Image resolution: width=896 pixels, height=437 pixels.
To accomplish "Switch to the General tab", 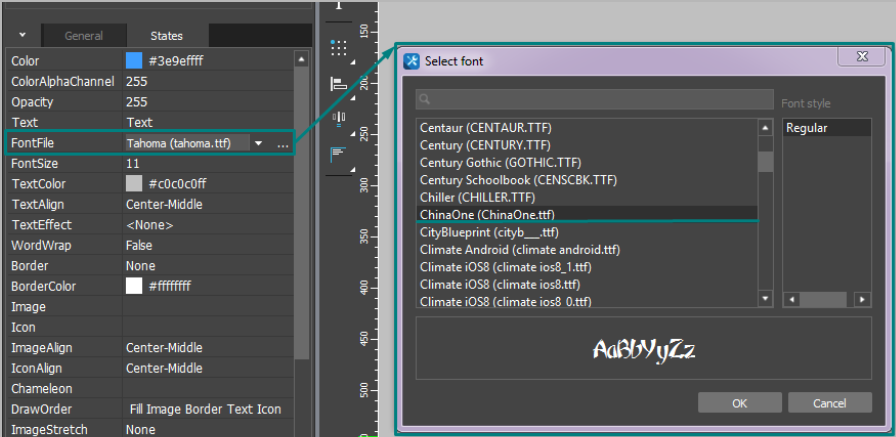I will pos(83,35).
